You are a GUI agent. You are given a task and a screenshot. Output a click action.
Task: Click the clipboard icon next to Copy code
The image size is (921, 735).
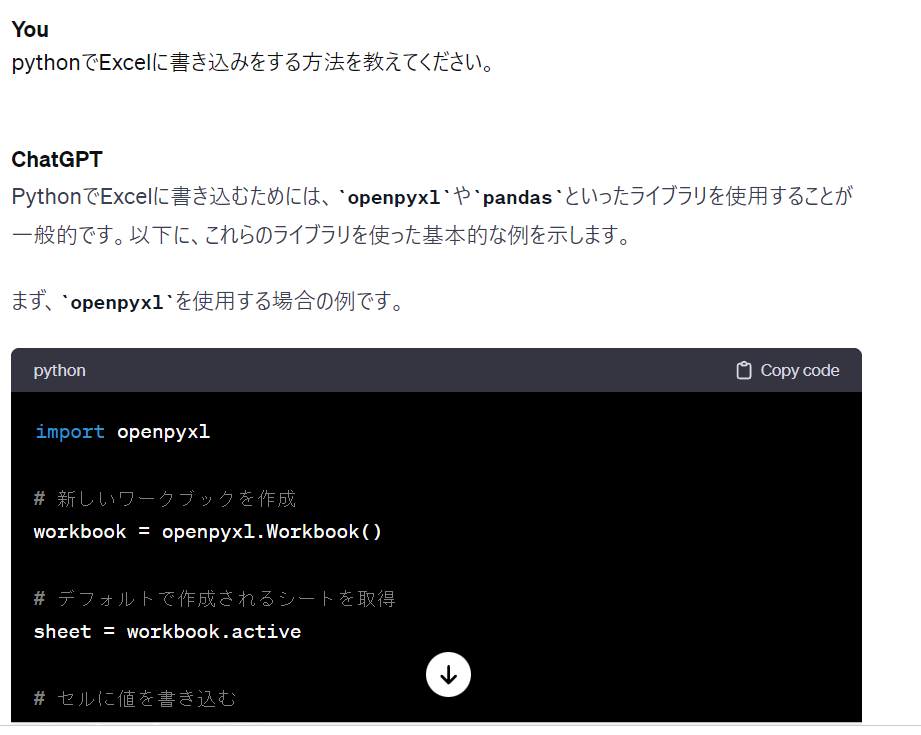(743, 370)
